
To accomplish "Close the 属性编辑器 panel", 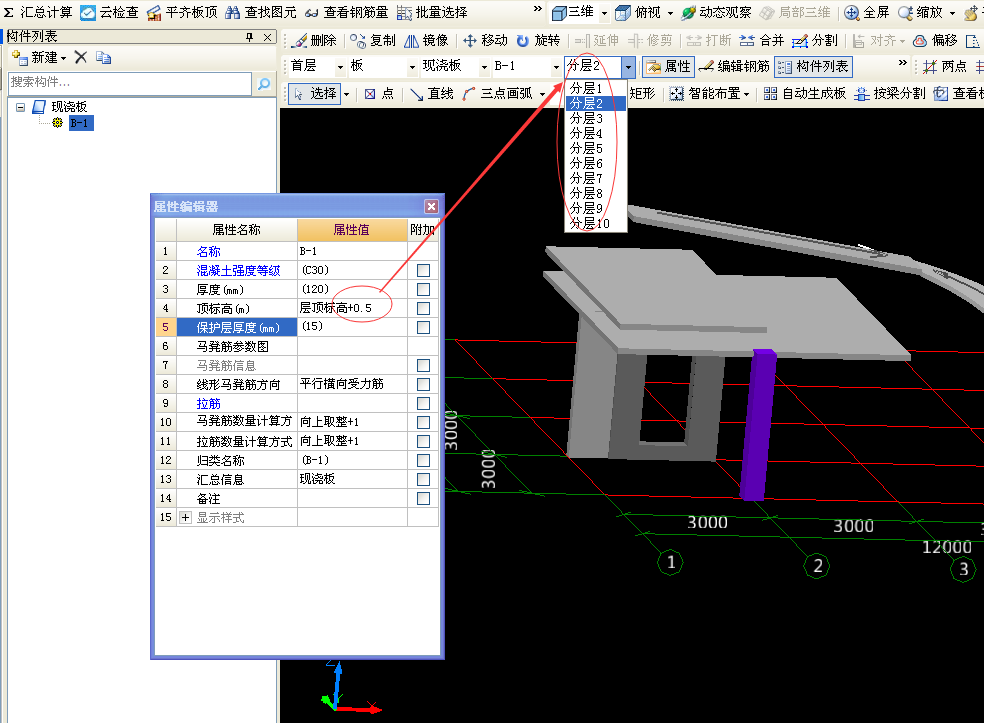I will coord(431,206).
